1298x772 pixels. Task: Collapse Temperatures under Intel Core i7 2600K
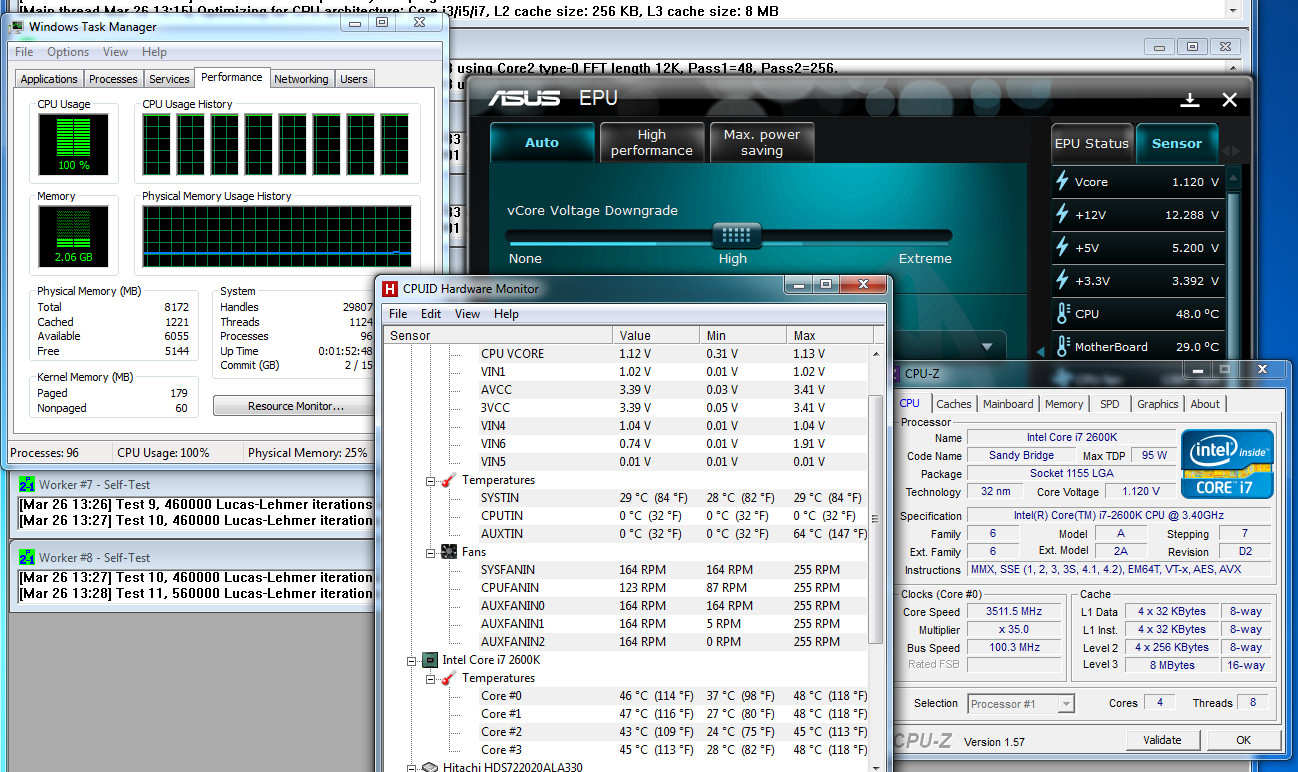(430, 678)
